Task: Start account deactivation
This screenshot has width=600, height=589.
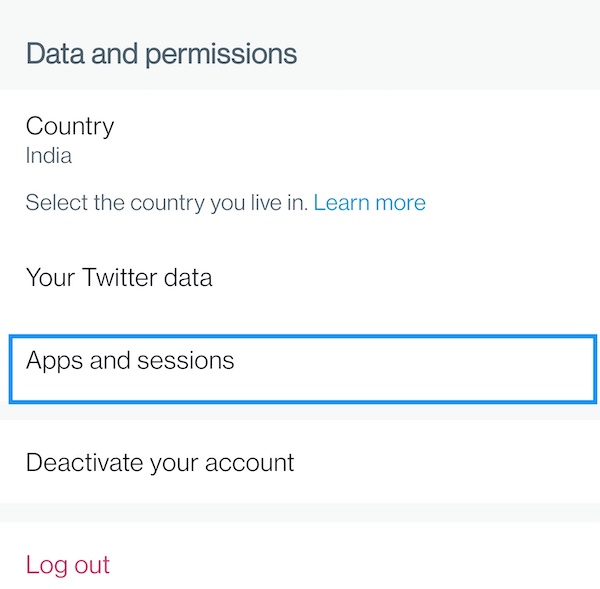Action: pos(160,463)
